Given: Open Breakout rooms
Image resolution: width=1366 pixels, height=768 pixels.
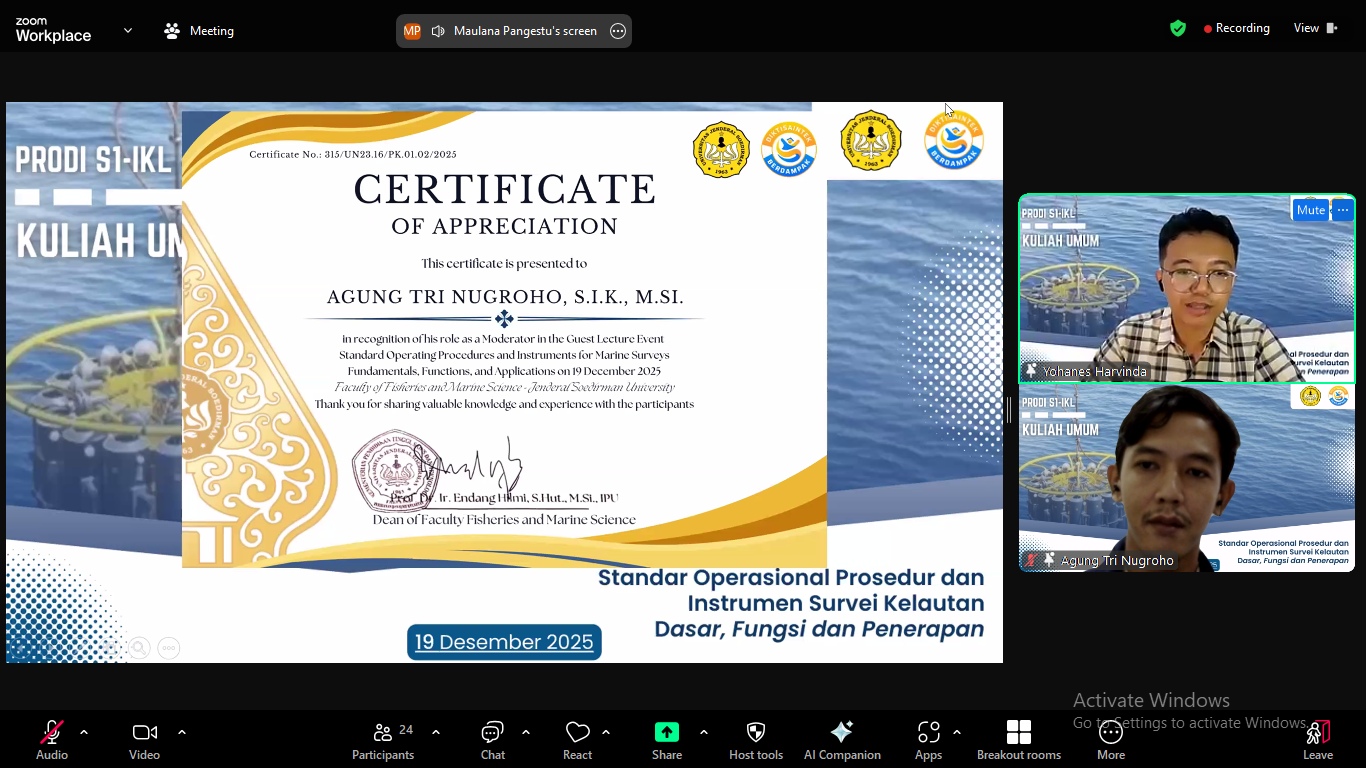Looking at the screenshot, I should (x=1018, y=739).
